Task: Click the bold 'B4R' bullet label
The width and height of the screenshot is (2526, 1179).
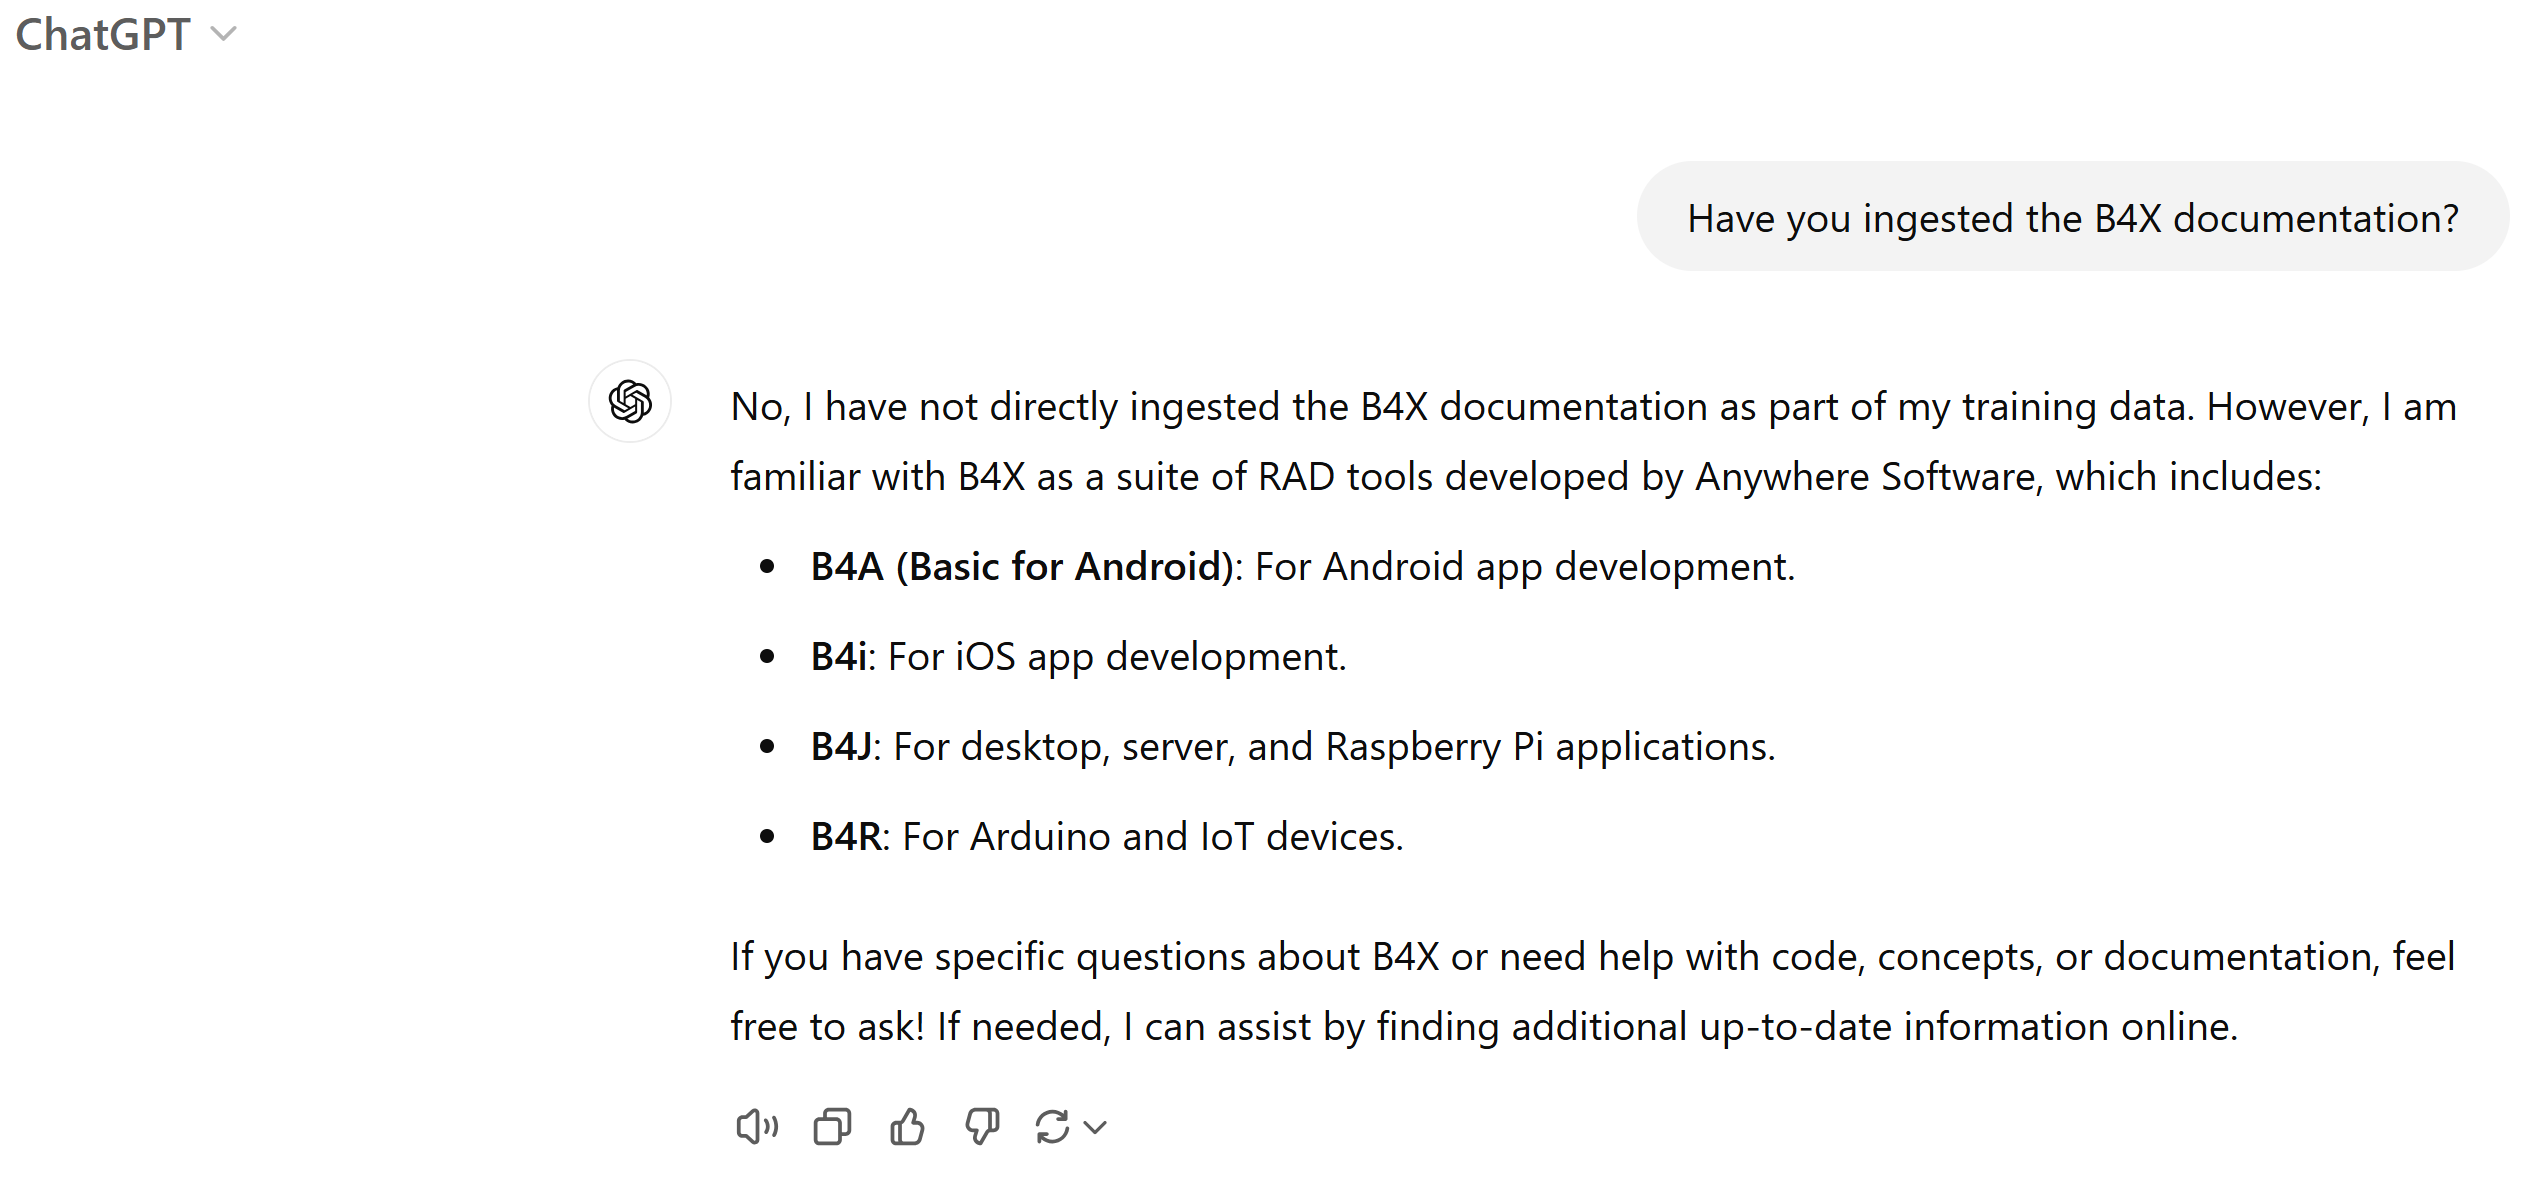Action: point(846,837)
